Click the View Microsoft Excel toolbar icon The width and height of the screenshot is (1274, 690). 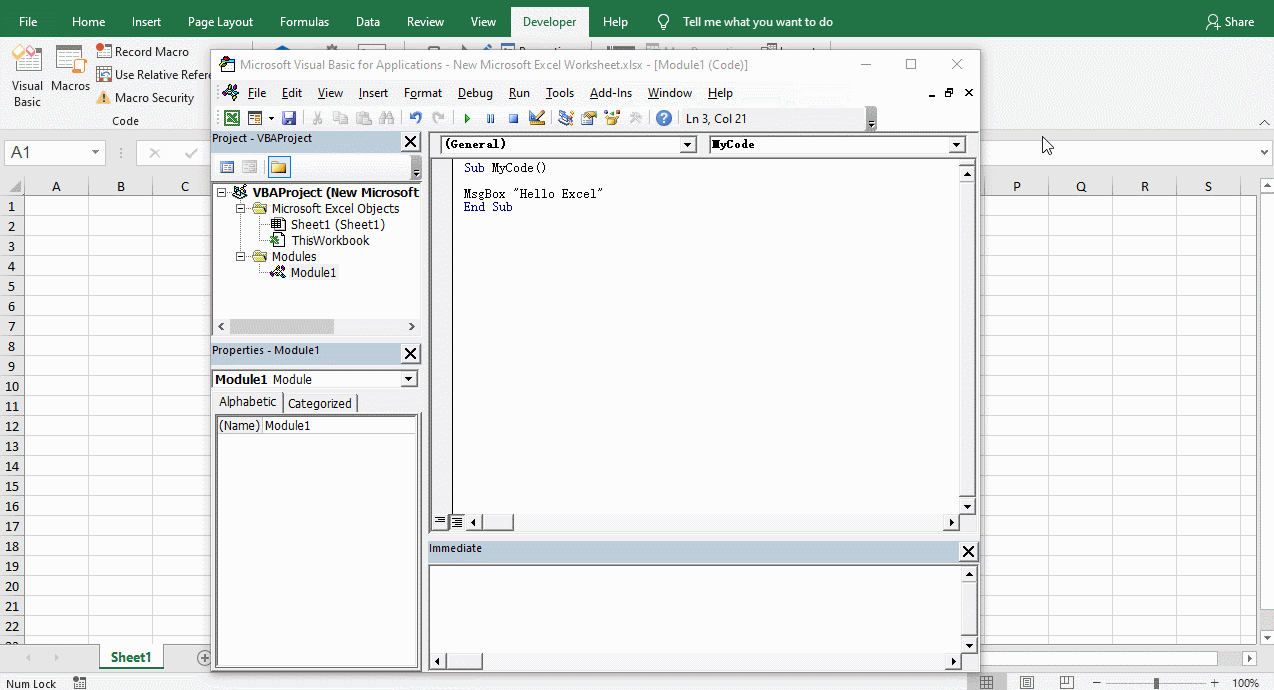click(231, 118)
